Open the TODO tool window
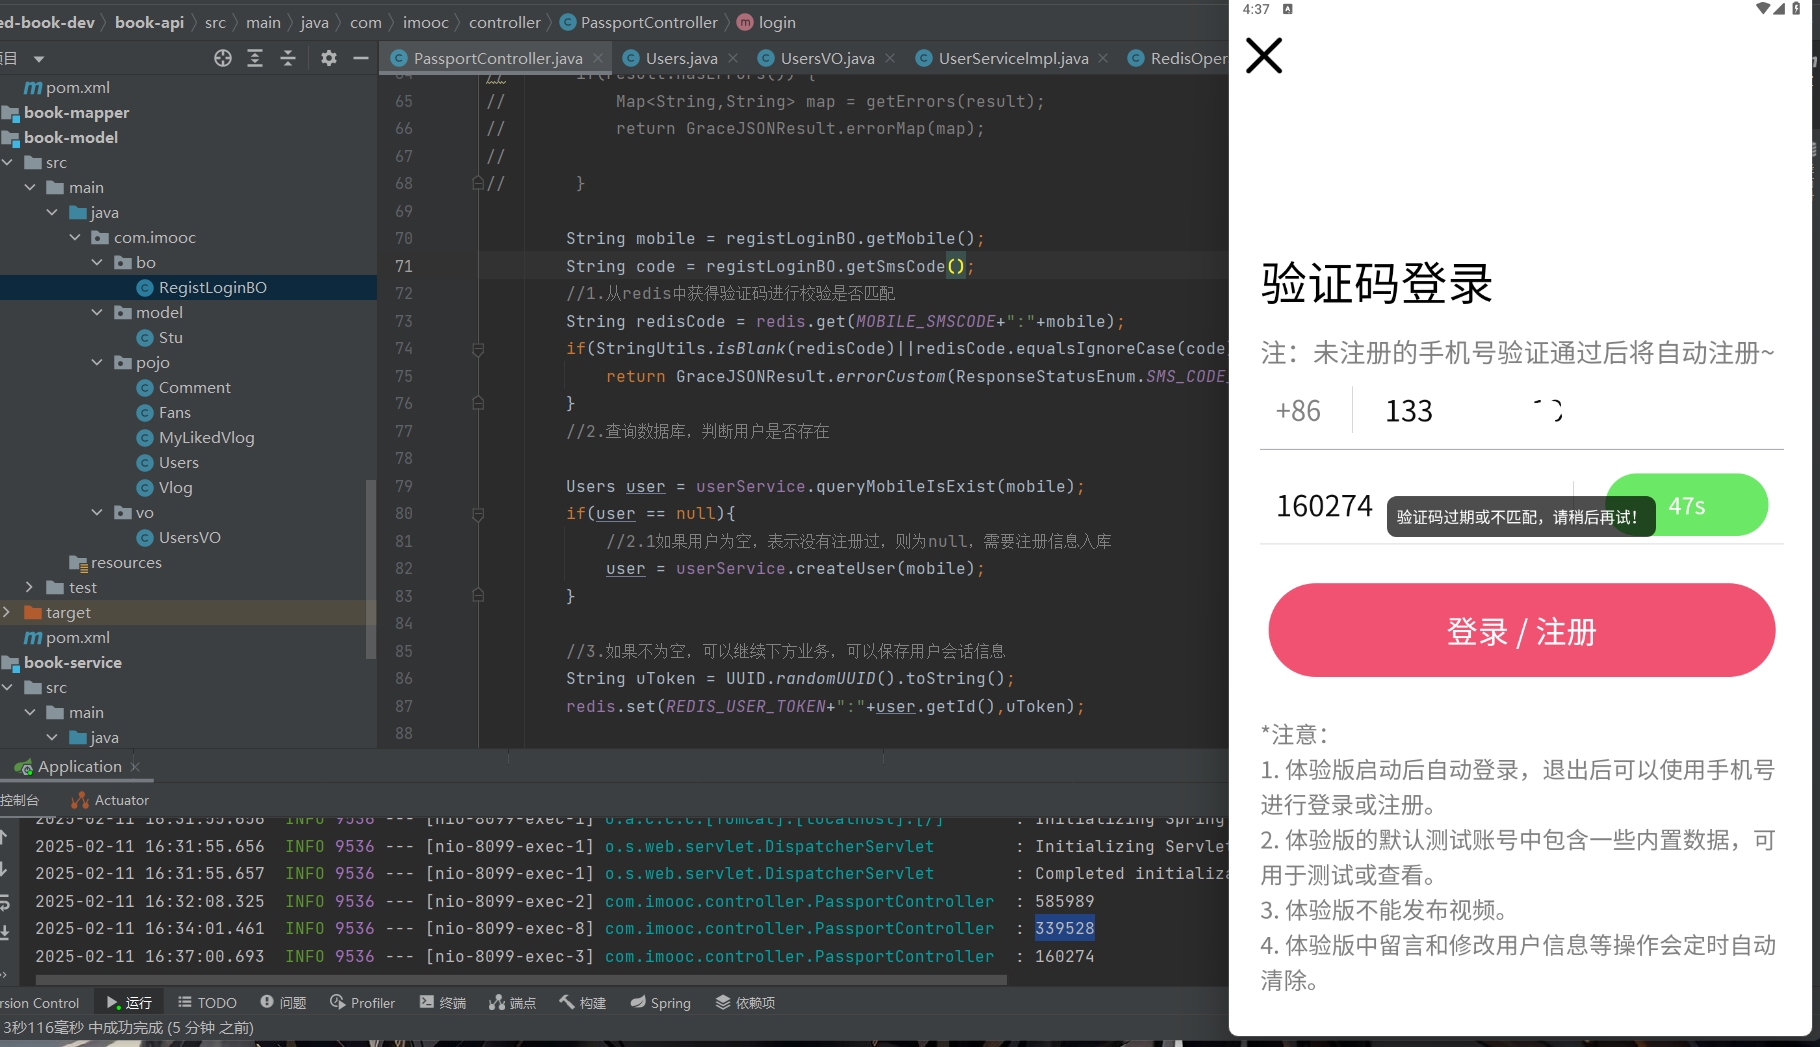The height and width of the screenshot is (1047, 1820). pyautogui.click(x=207, y=1002)
